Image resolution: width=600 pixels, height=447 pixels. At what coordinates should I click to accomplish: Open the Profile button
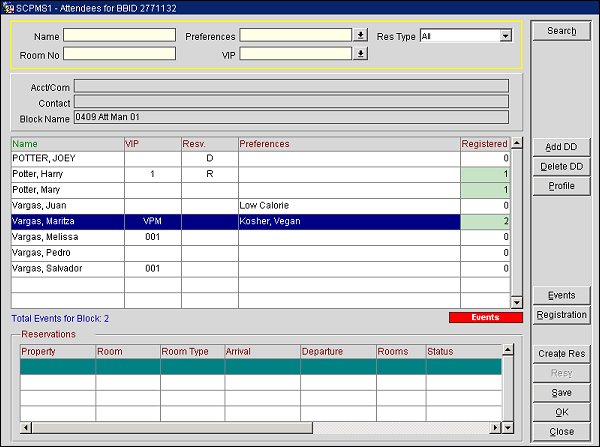point(561,186)
